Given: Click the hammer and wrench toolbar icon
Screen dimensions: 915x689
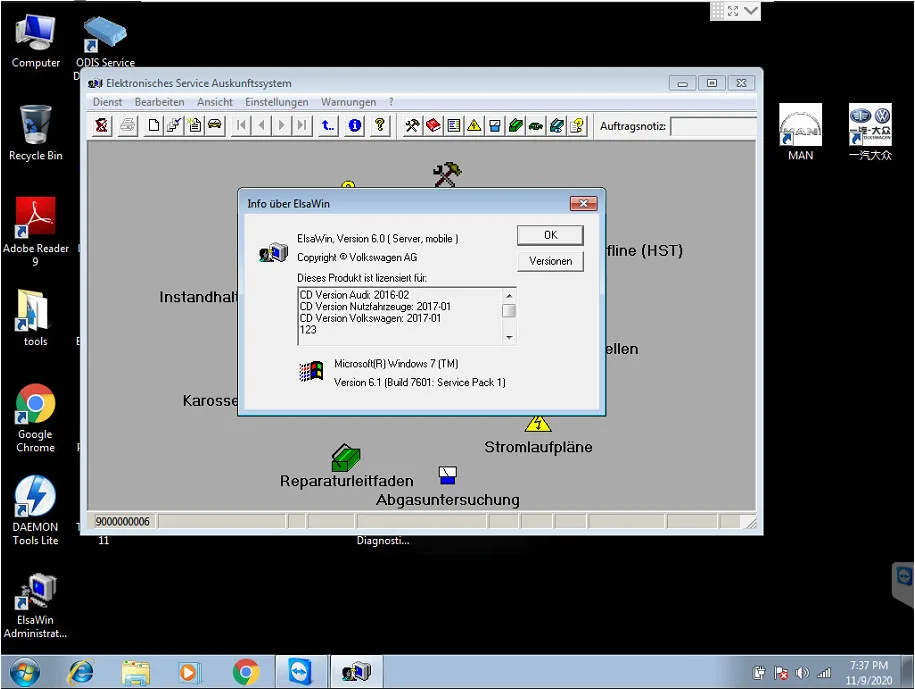Looking at the screenshot, I should click(412, 125).
